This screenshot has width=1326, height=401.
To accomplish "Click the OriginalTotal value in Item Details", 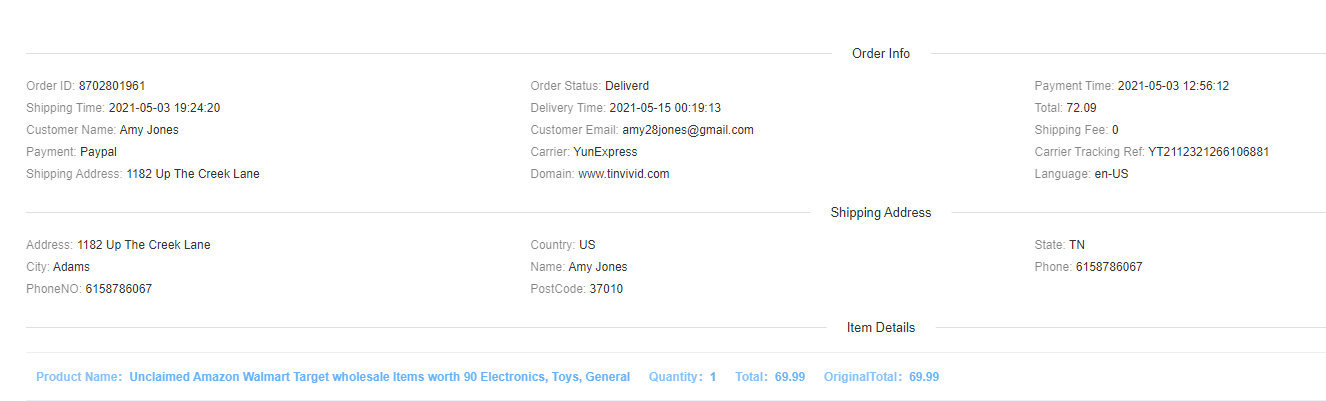I will pos(924,377).
